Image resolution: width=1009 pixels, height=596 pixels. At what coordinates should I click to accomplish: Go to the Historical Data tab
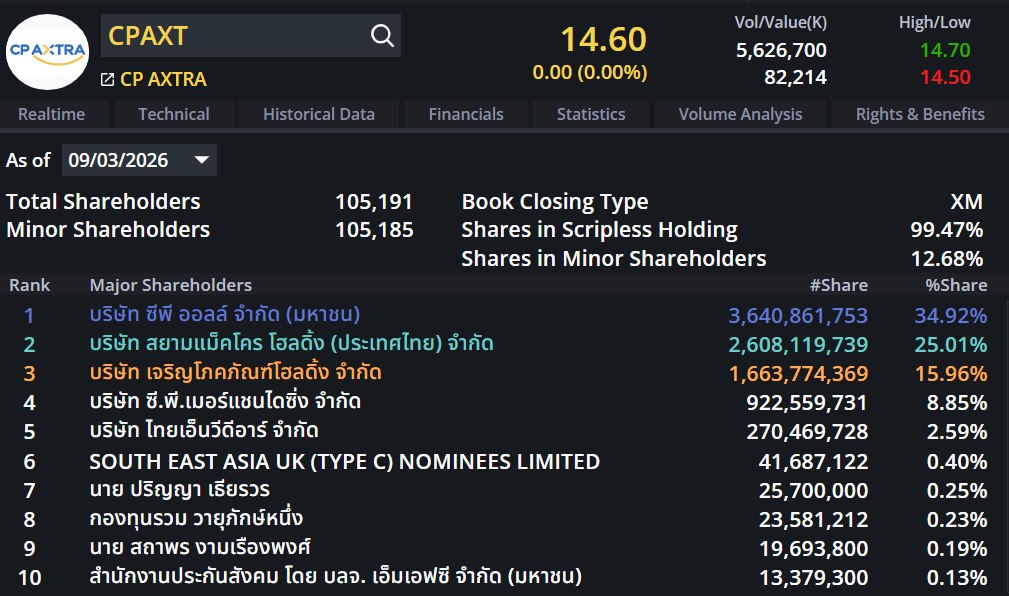click(318, 114)
